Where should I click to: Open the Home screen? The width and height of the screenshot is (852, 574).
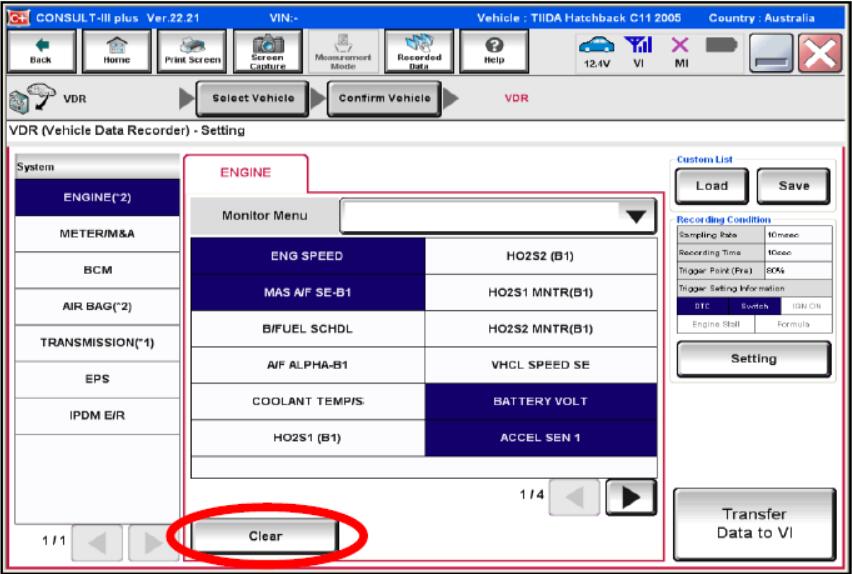116,51
